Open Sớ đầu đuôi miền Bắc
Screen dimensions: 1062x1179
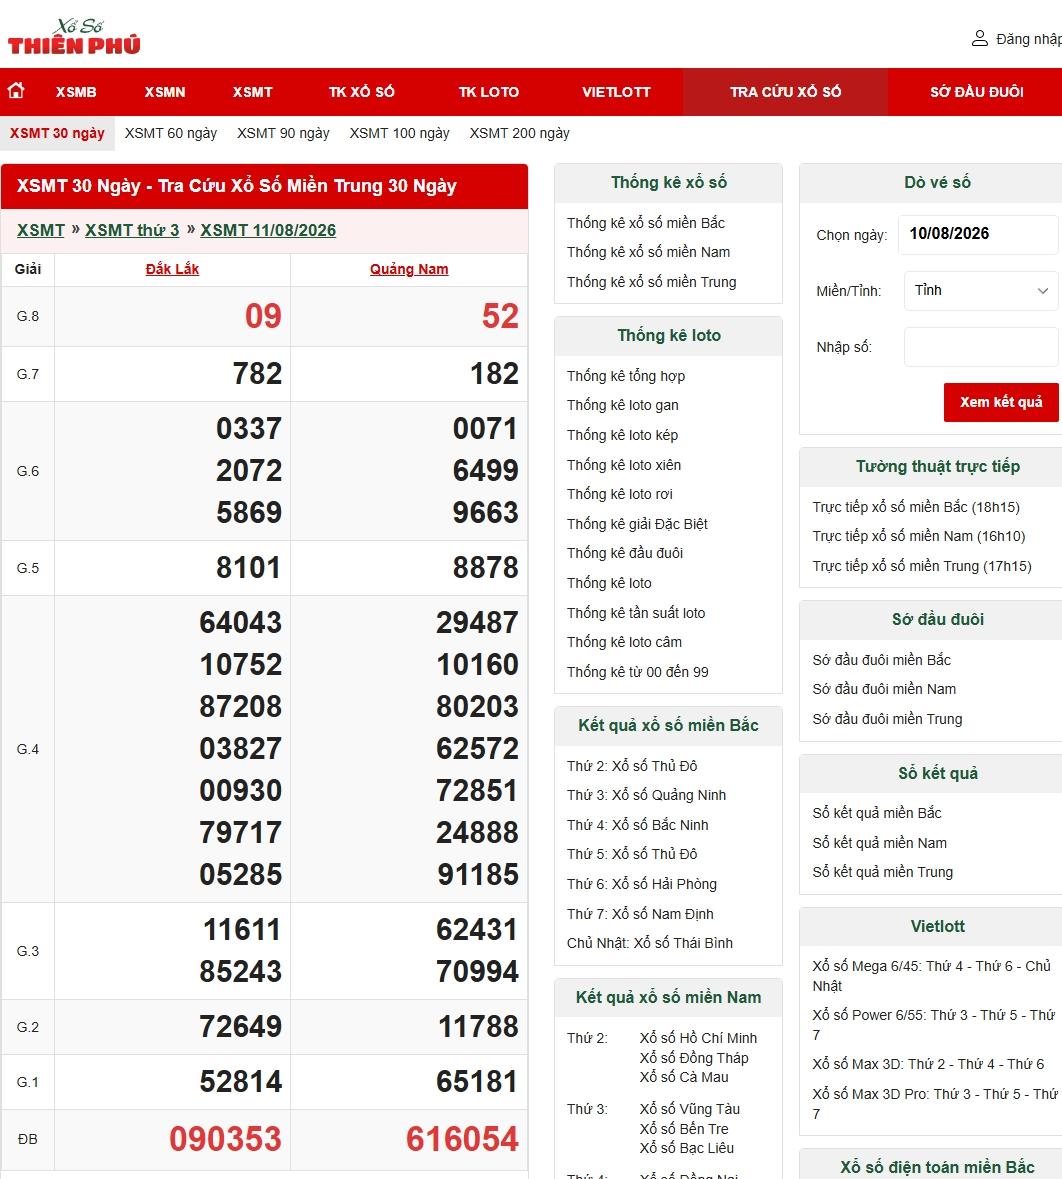click(x=881, y=660)
